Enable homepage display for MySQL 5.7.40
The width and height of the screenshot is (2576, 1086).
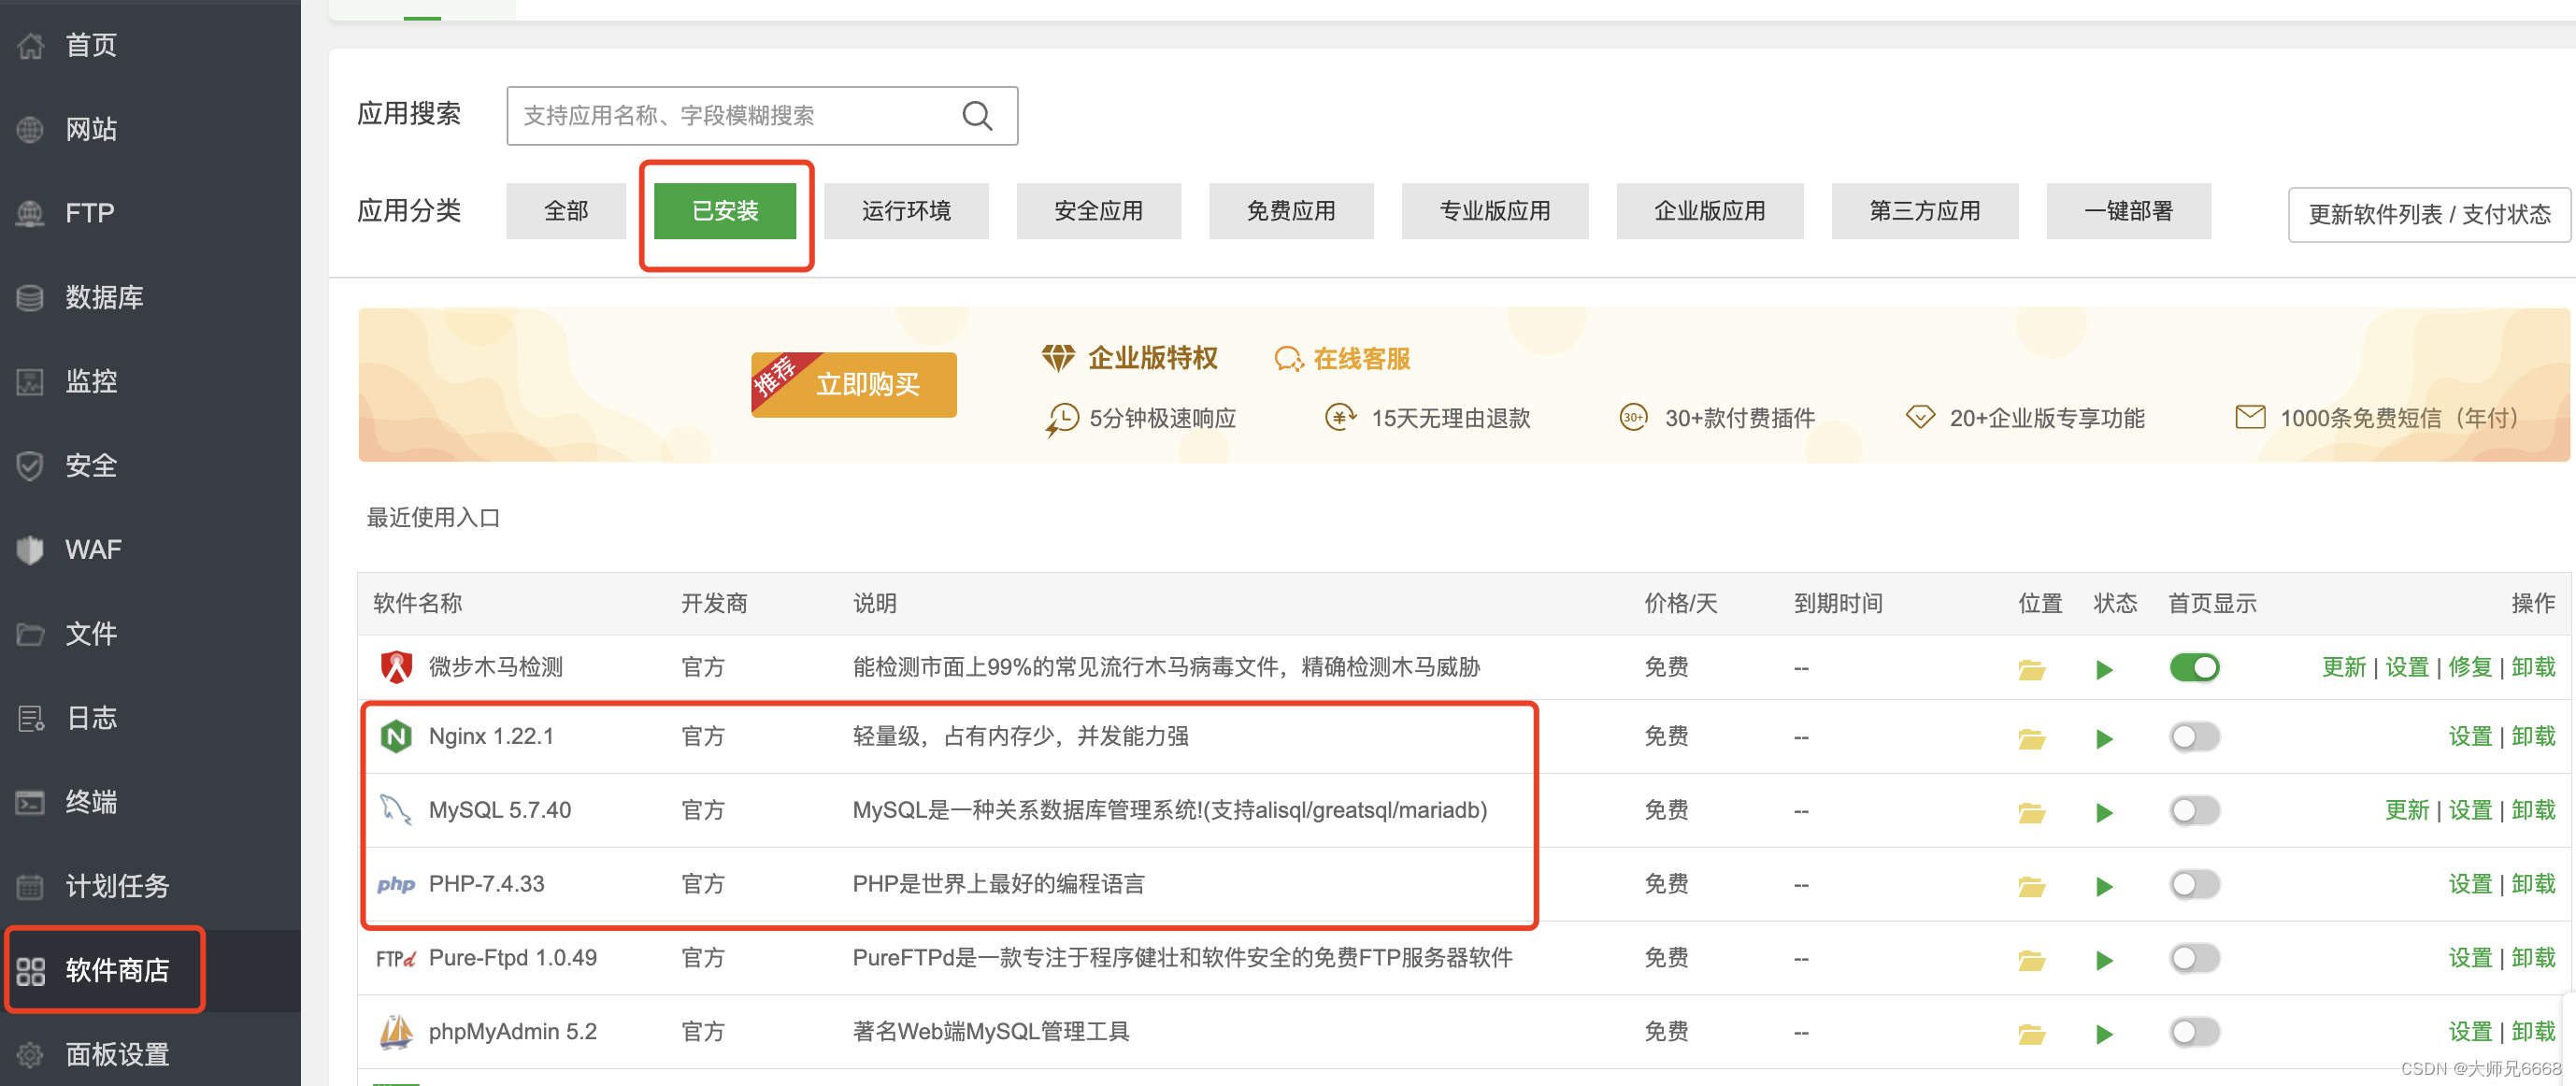pyautogui.click(x=2194, y=810)
